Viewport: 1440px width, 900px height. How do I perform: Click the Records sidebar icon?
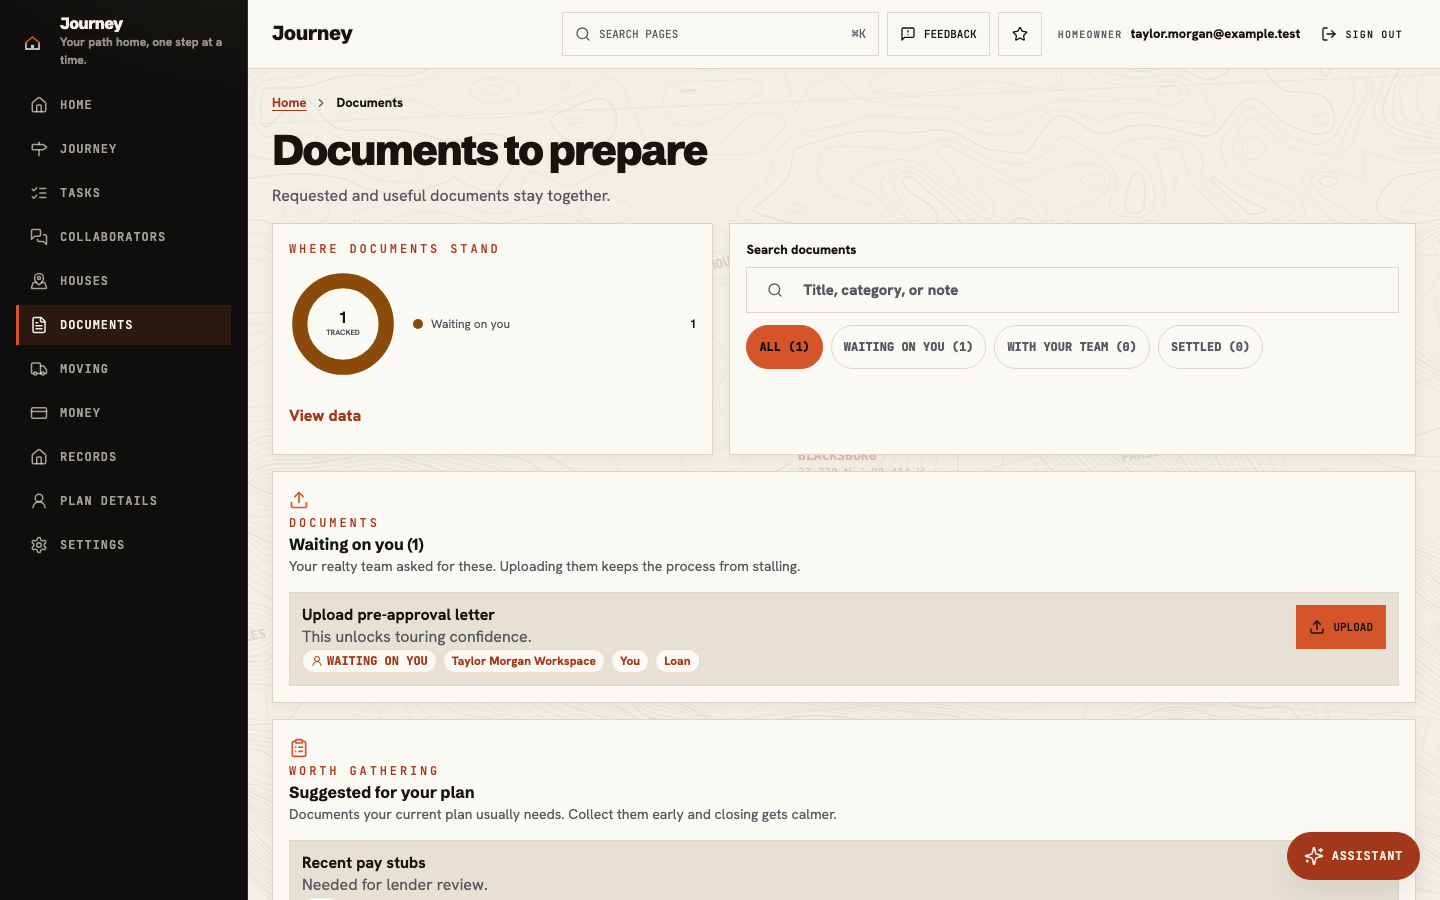point(39,457)
